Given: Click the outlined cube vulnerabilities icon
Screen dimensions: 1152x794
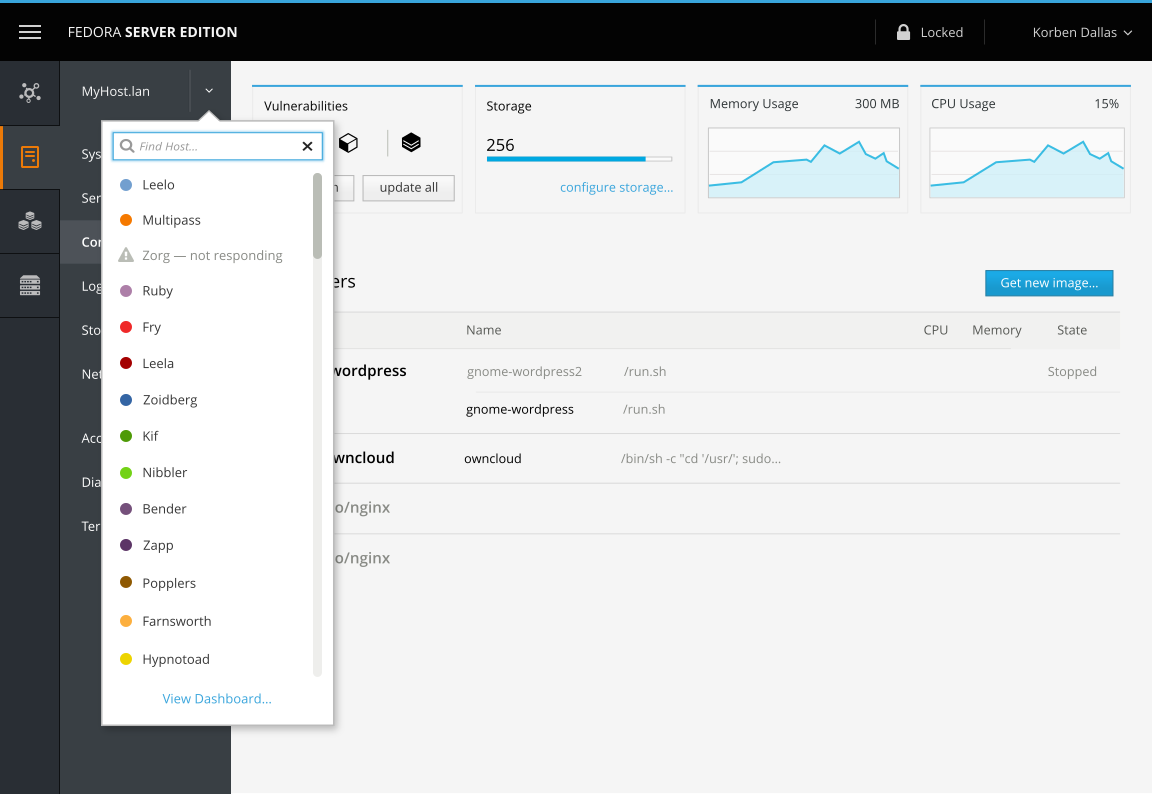Looking at the screenshot, I should pos(348,142).
